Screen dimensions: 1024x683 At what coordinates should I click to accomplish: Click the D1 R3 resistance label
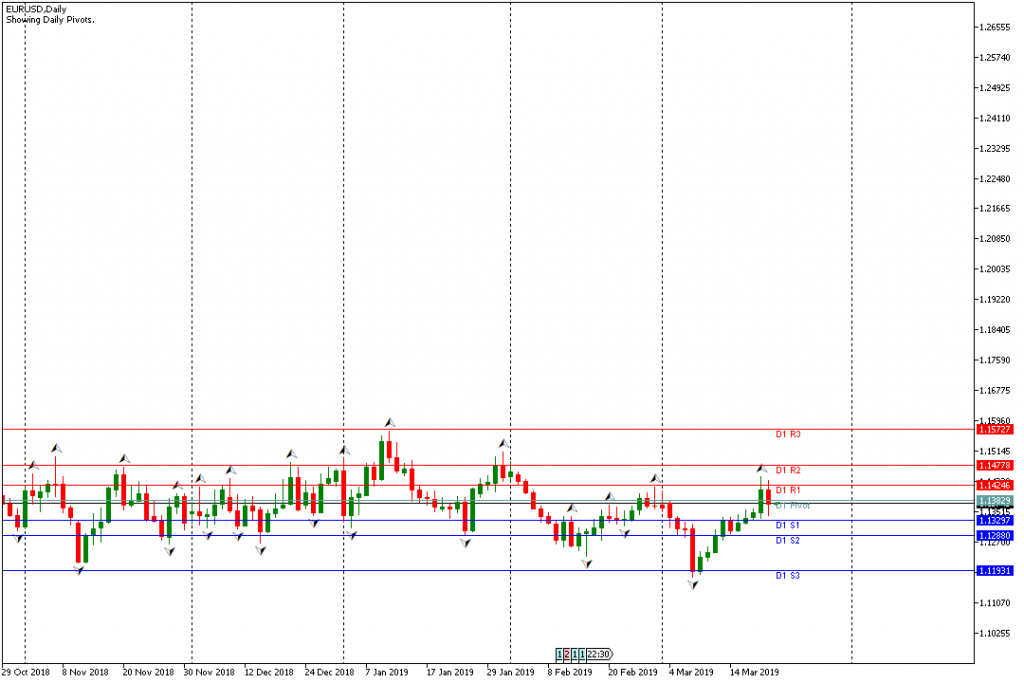point(788,435)
